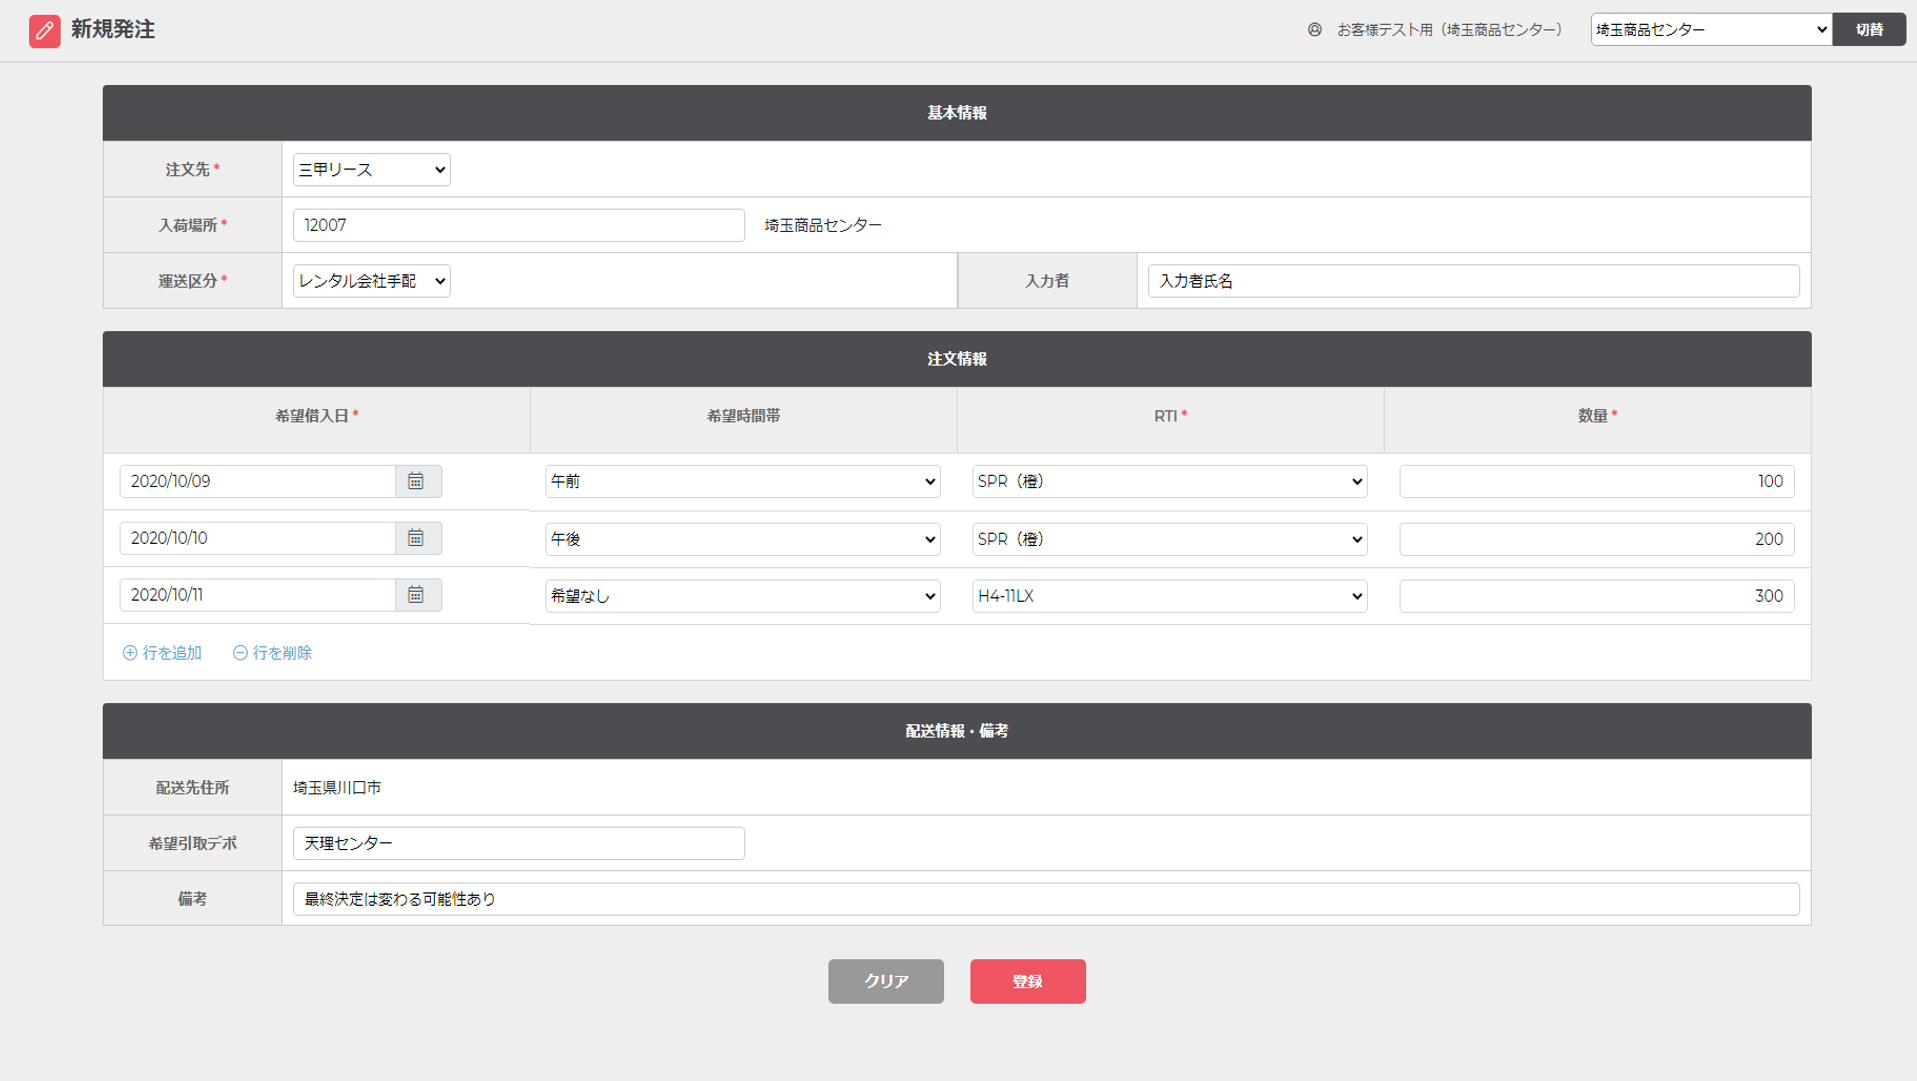This screenshot has height=1081, width=1917.
Task: Click the red pencil icon beside 新規発注
Action: tap(44, 30)
